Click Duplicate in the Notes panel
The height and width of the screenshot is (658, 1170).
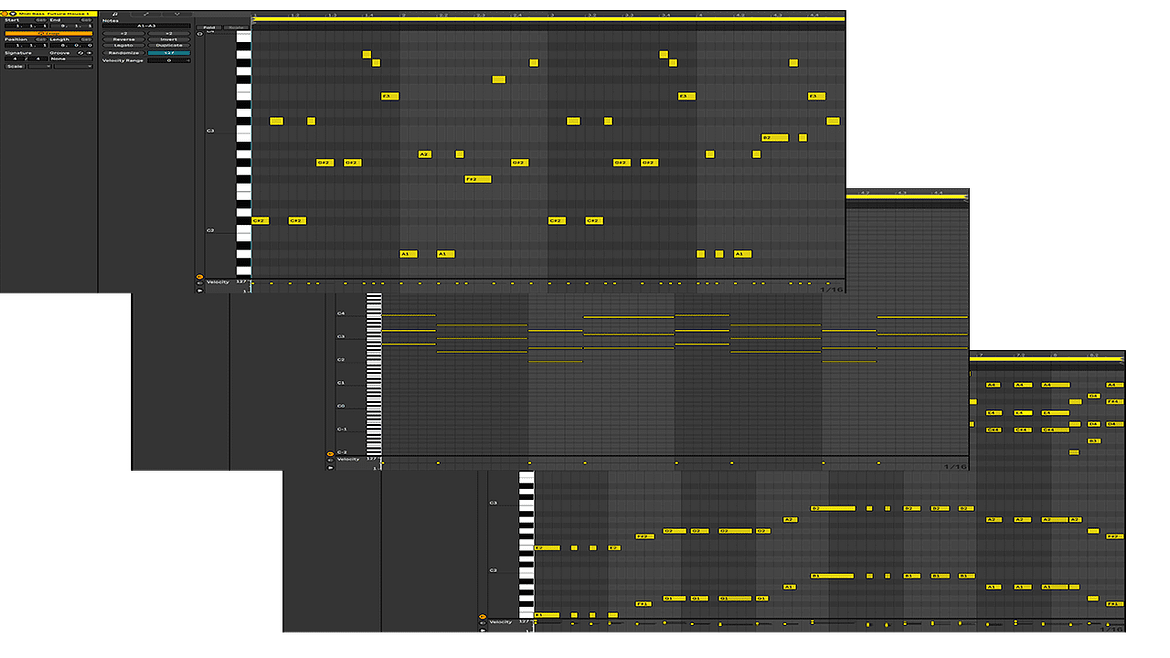click(x=169, y=45)
